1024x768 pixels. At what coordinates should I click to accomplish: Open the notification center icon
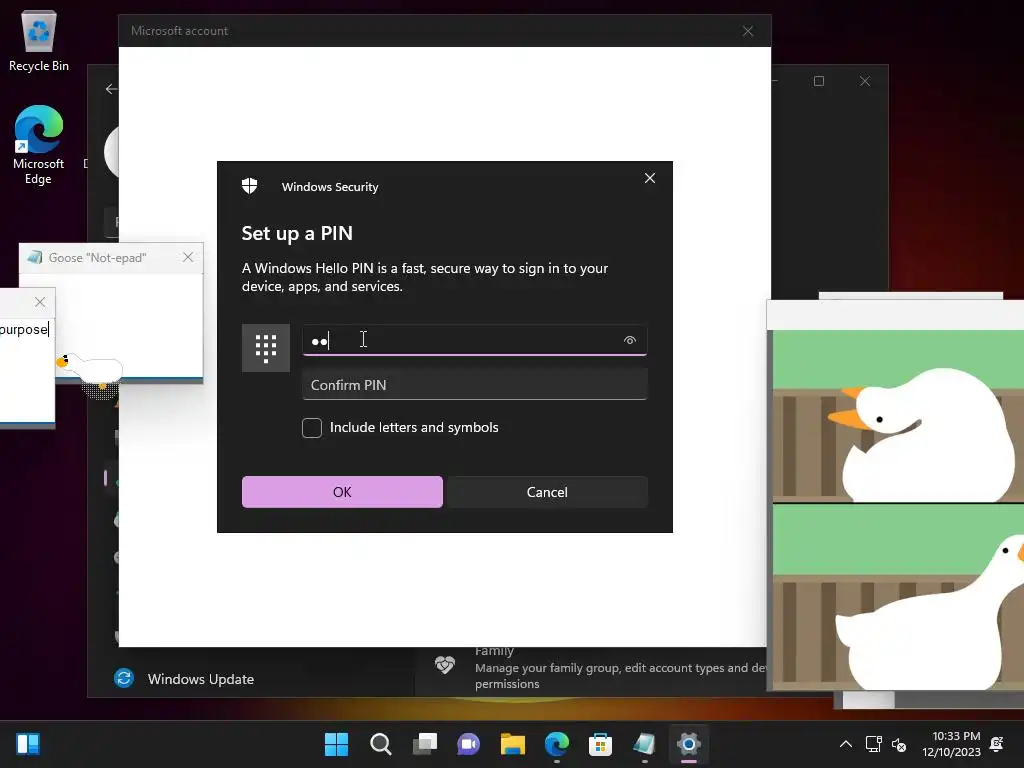coord(997,744)
